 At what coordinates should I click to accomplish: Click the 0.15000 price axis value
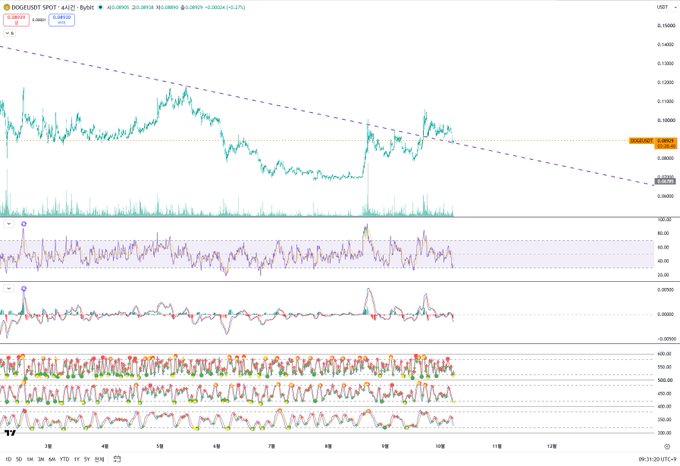(x=666, y=26)
